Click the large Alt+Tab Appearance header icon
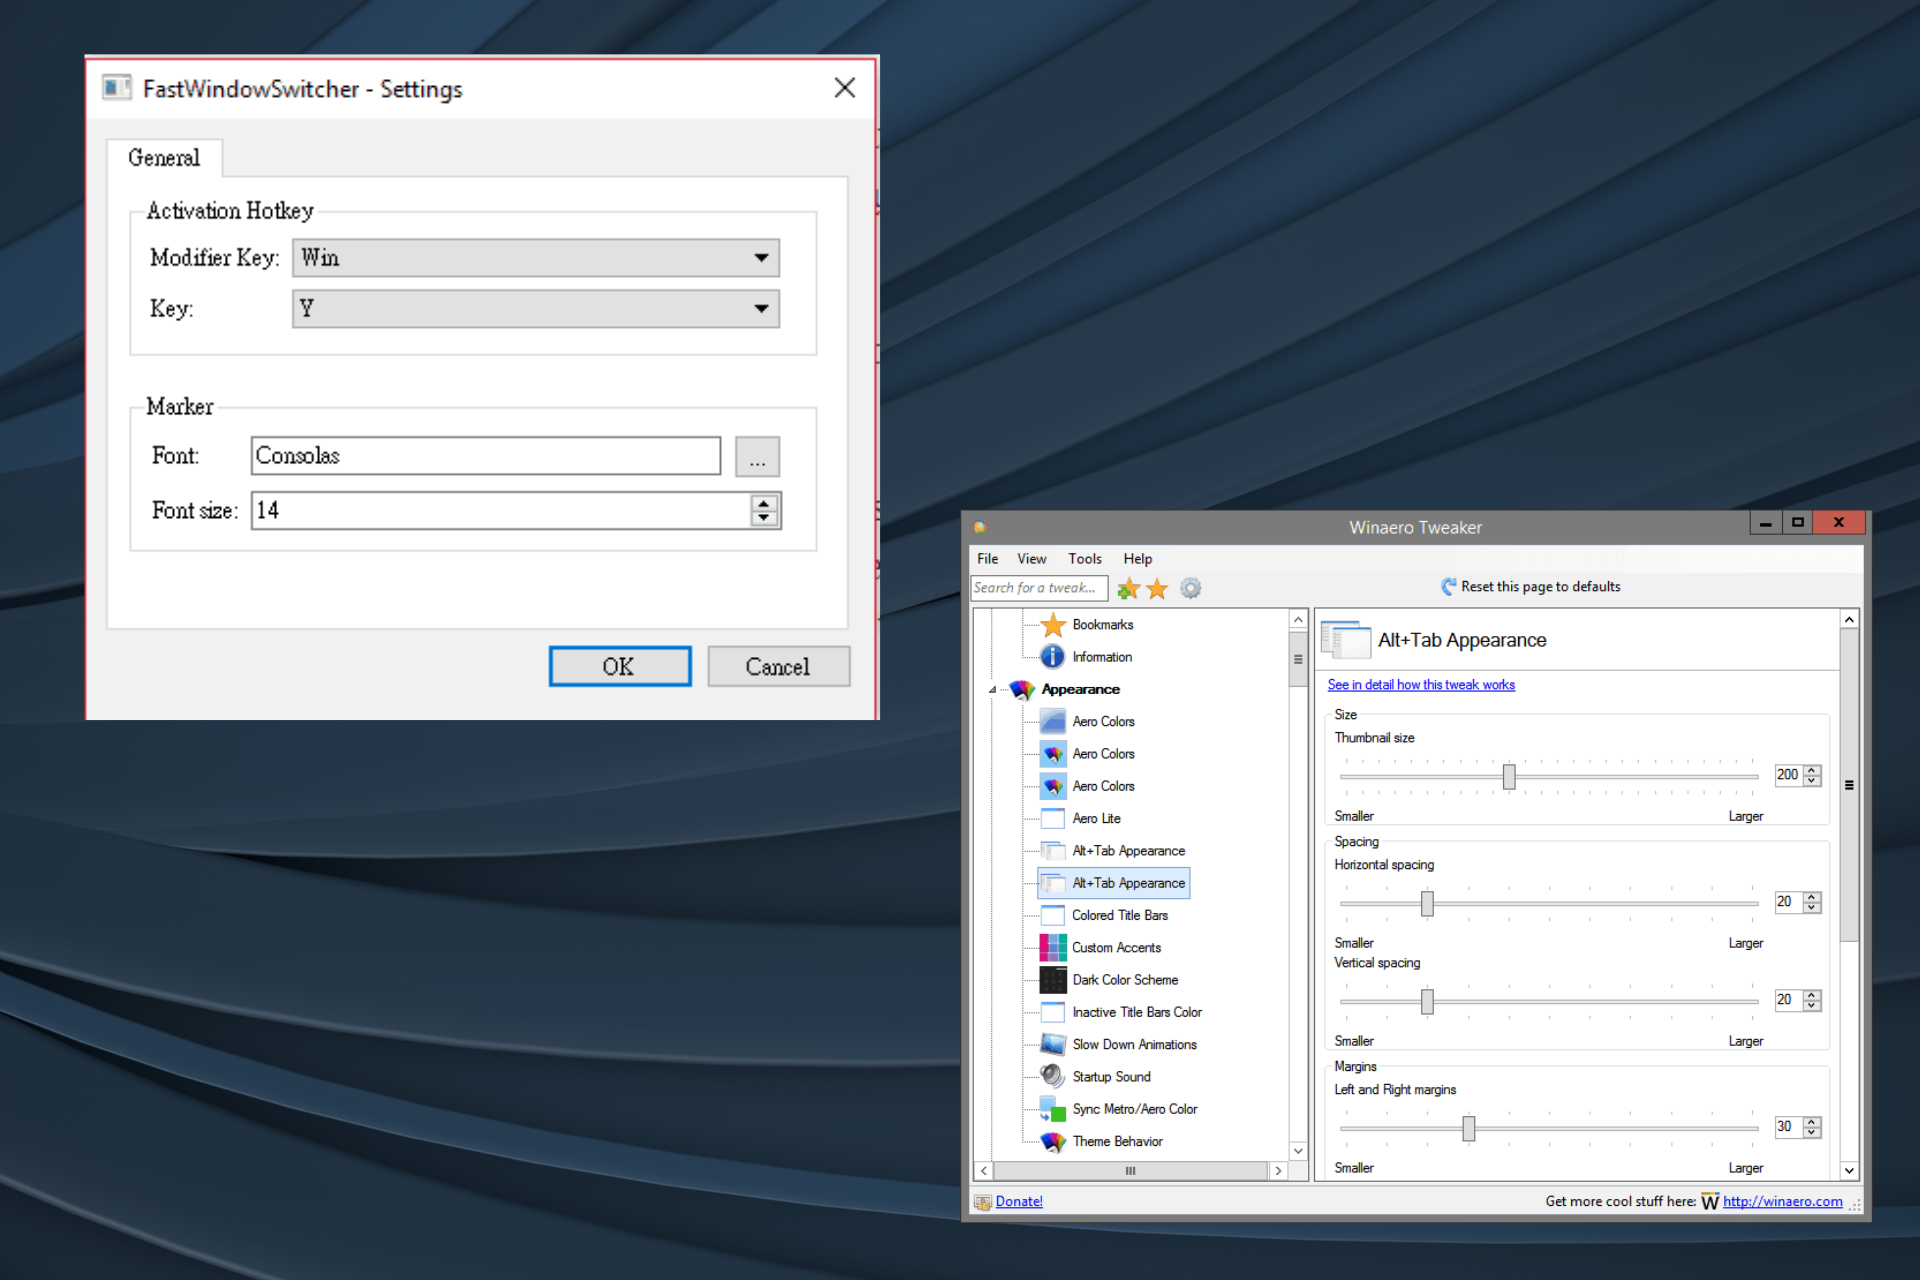Screen dimensions: 1920x1280 1346,640
